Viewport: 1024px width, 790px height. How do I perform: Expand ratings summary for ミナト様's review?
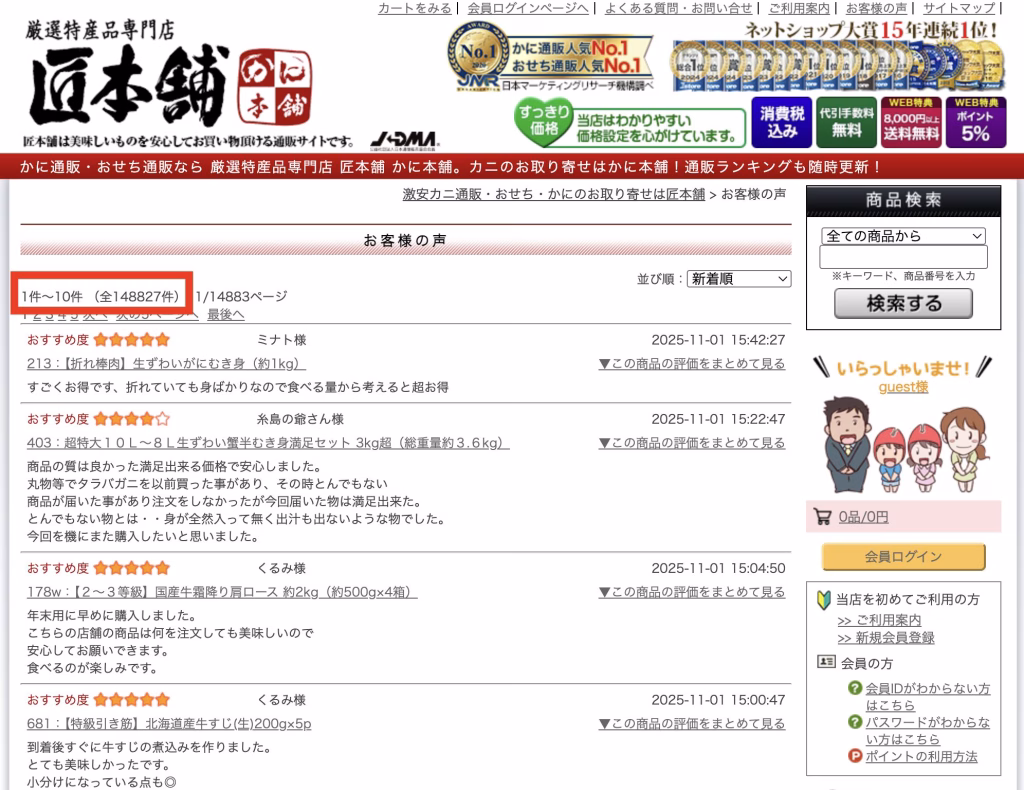click(x=692, y=363)
